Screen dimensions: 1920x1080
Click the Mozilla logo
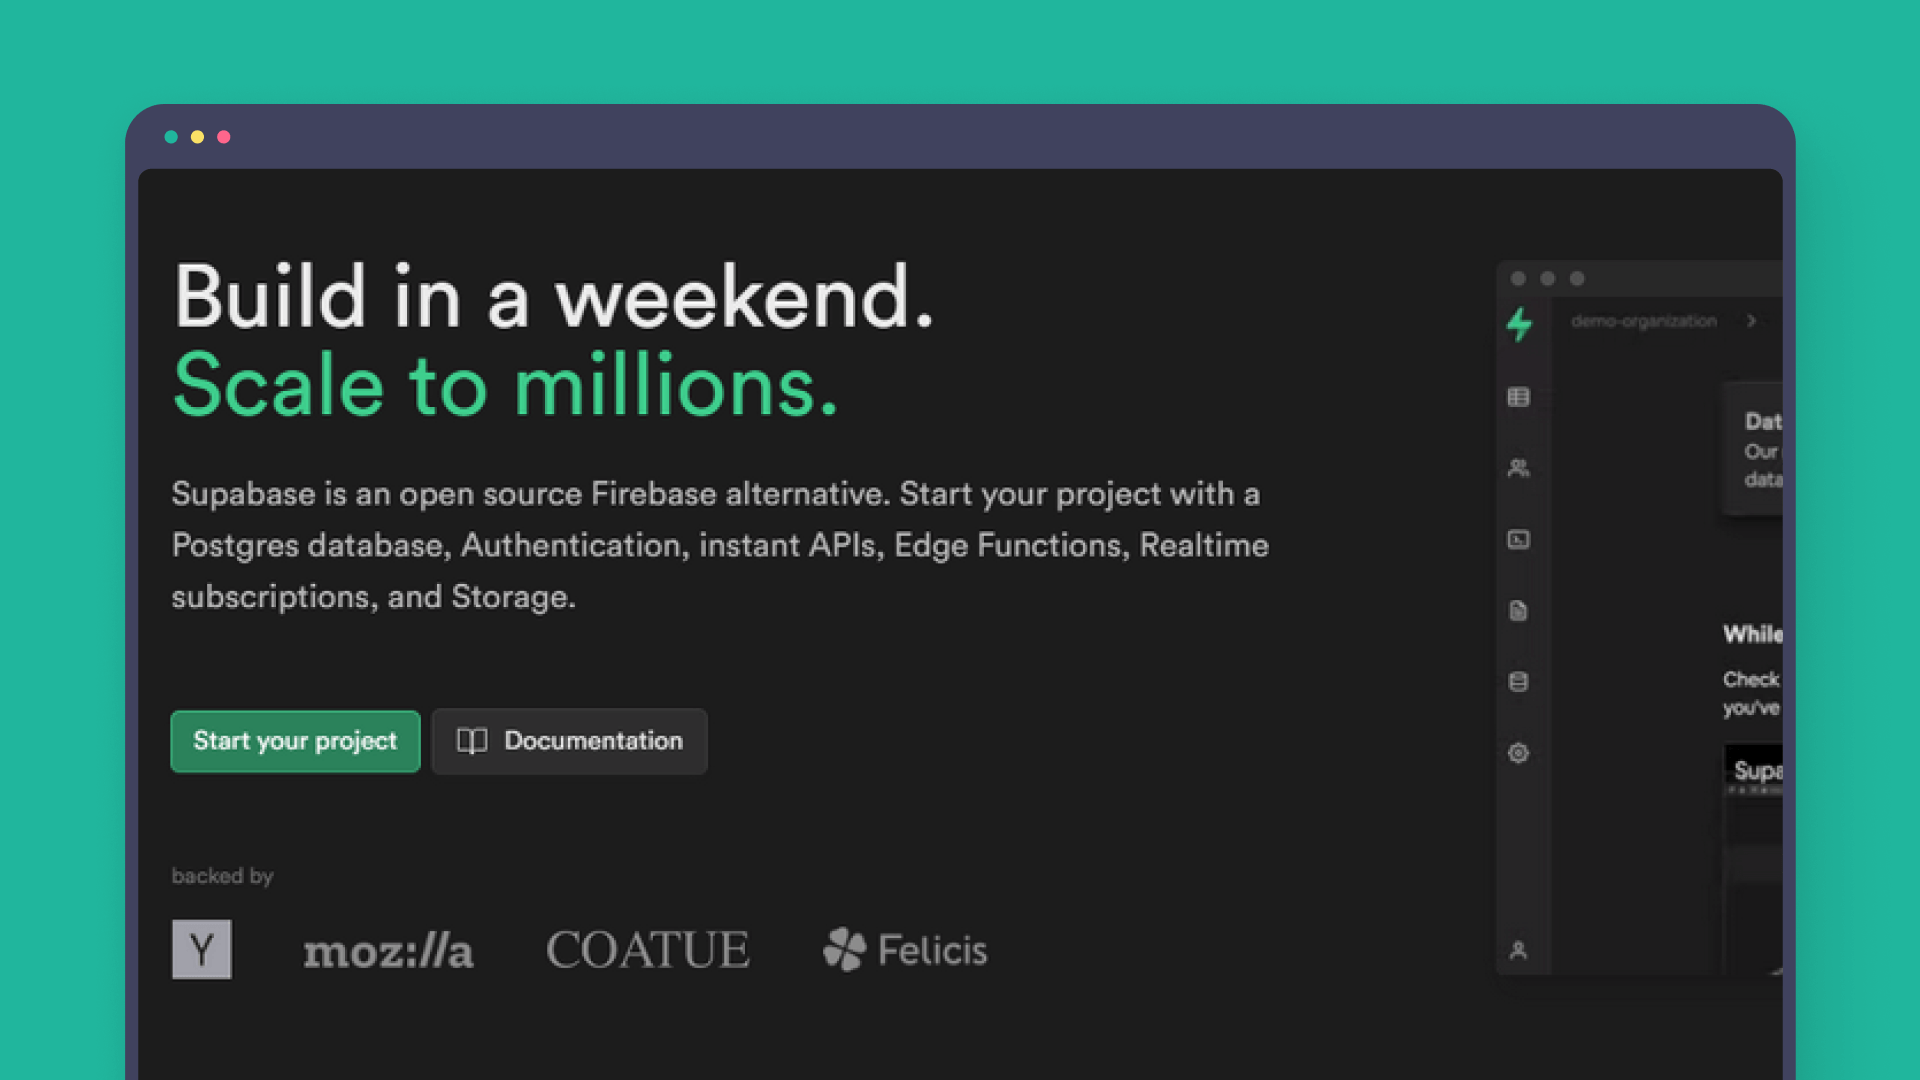388,950
